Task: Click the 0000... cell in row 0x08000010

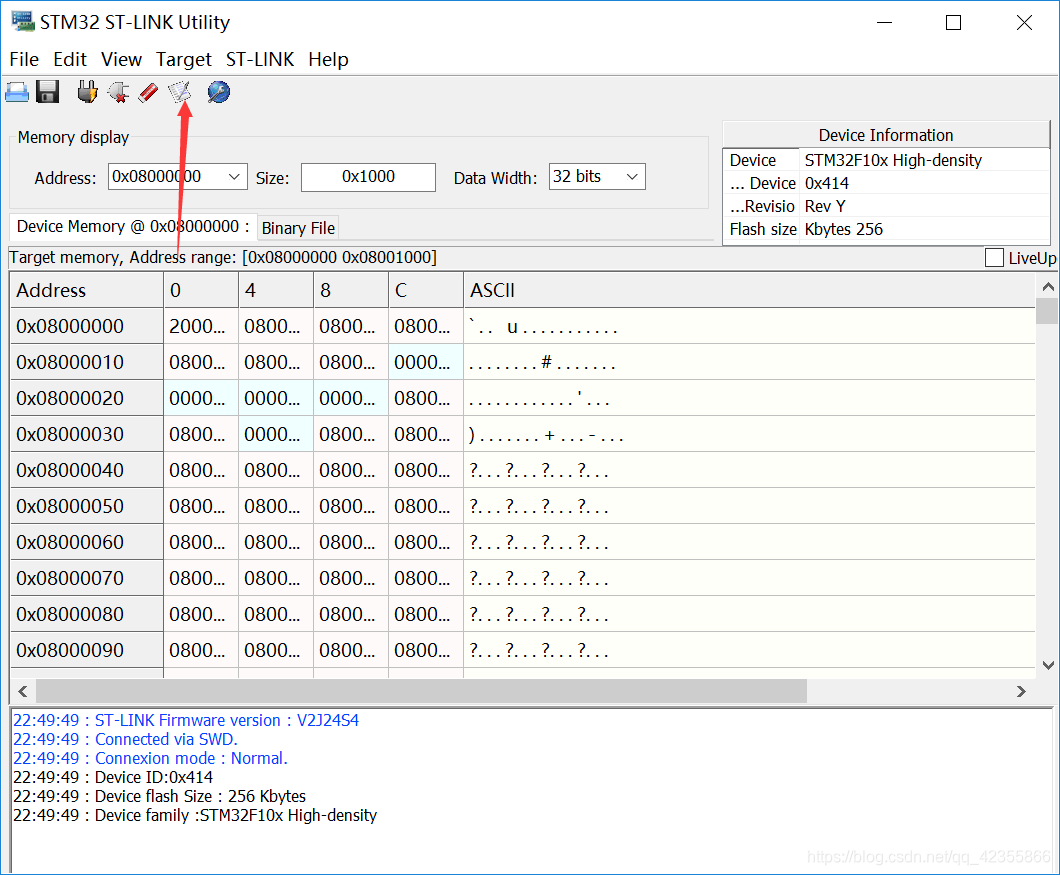Action: (x=426, y=362)
